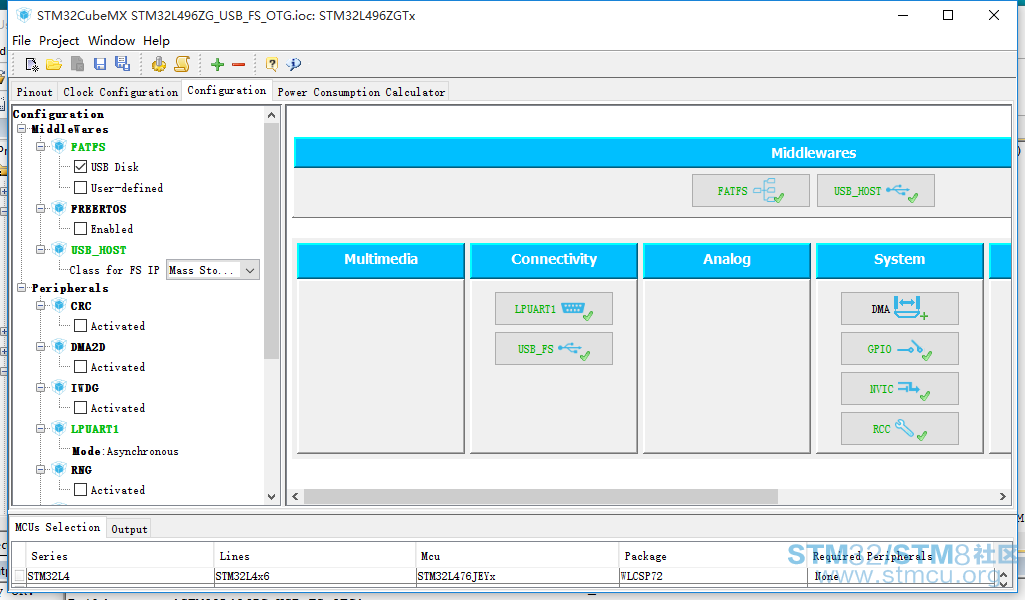Click the configuration tree's vertical scrollbar thumb
The image size is (1025, 600).
[272, 241]
